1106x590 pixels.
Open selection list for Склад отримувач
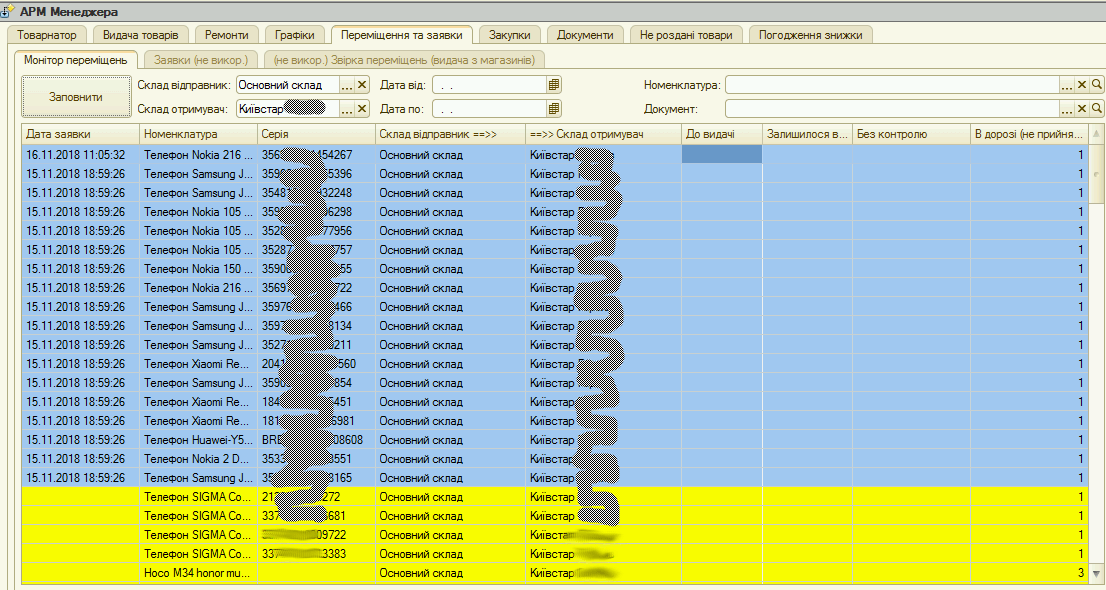point(347,109)
